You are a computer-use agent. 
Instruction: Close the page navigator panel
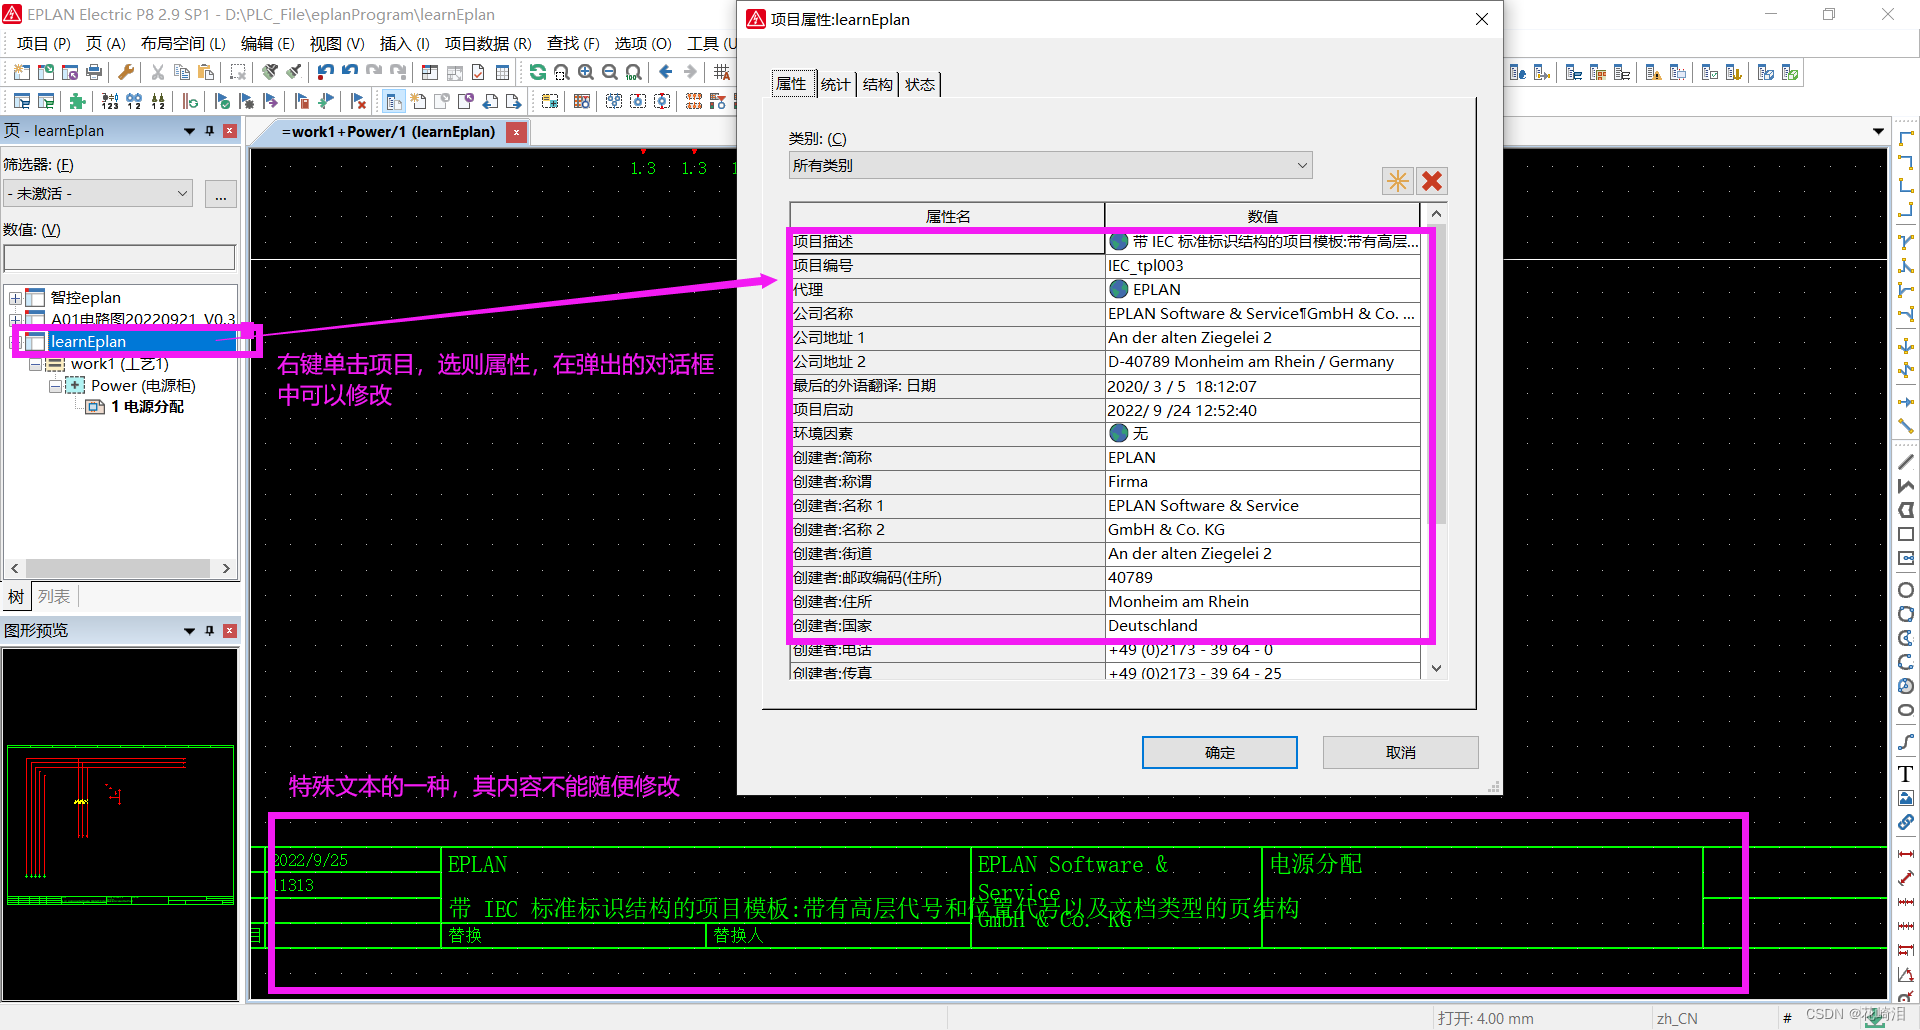230,131
